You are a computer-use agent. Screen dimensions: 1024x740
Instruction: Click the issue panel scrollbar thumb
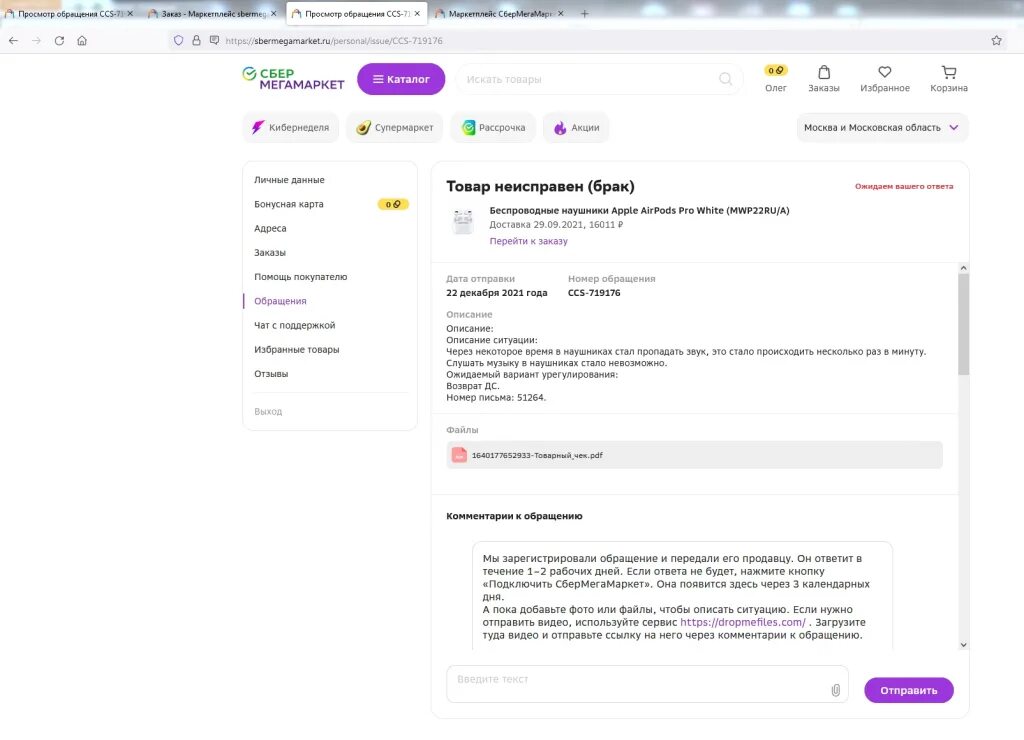pos(963,324)
